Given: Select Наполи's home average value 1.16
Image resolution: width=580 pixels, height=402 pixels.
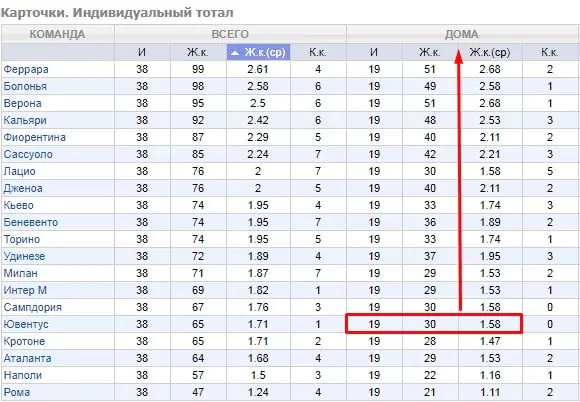Looking at the screenshot, I should [x=490, y=375].
